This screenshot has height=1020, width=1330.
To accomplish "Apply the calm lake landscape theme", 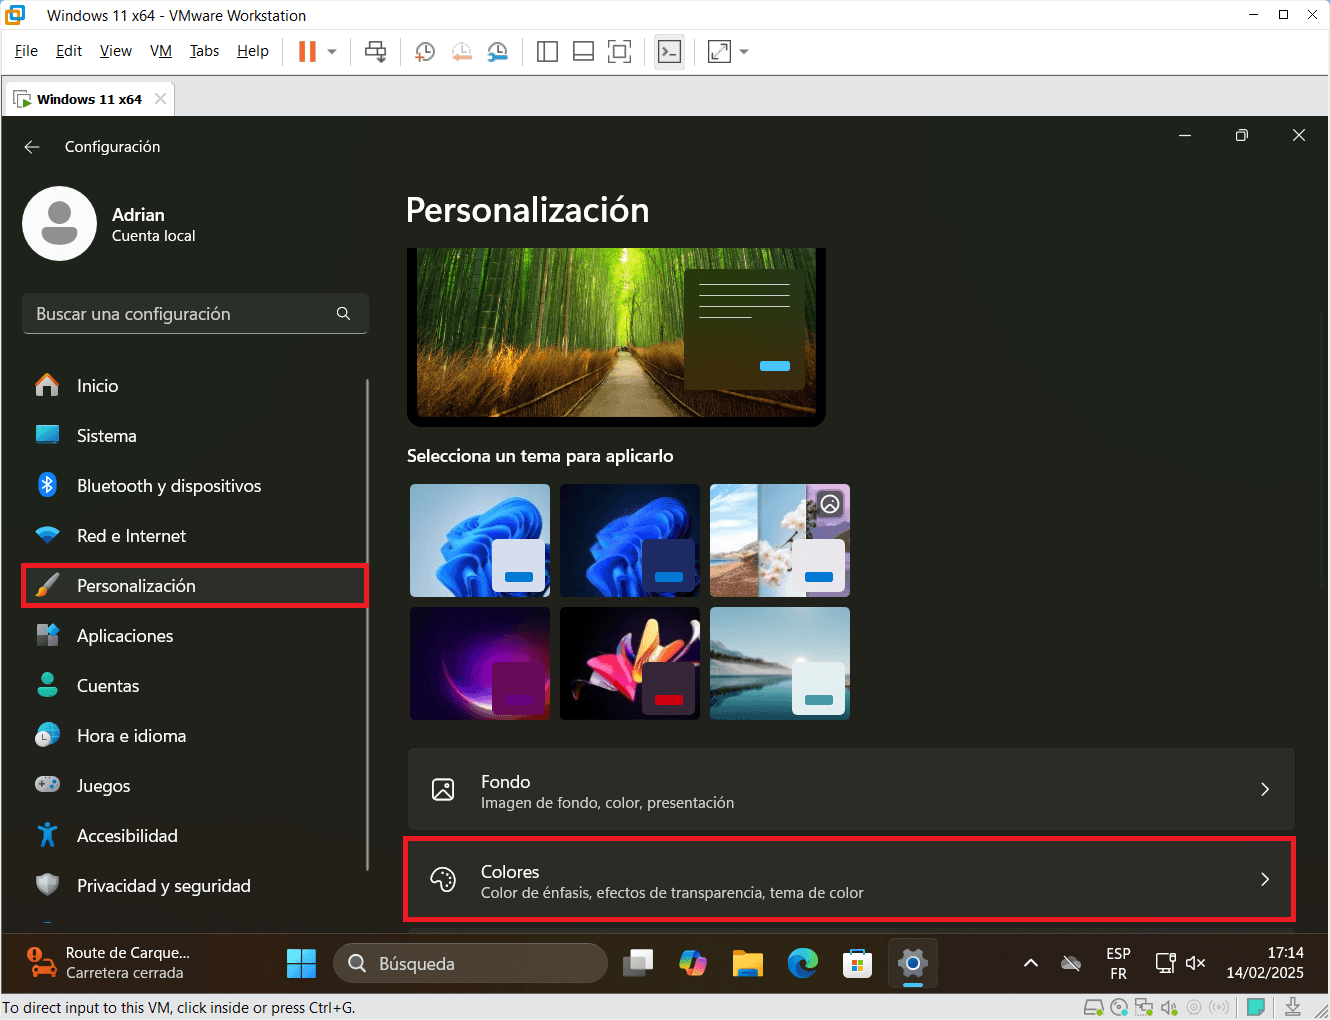I will pyautogui.click(x=780, y=664).
